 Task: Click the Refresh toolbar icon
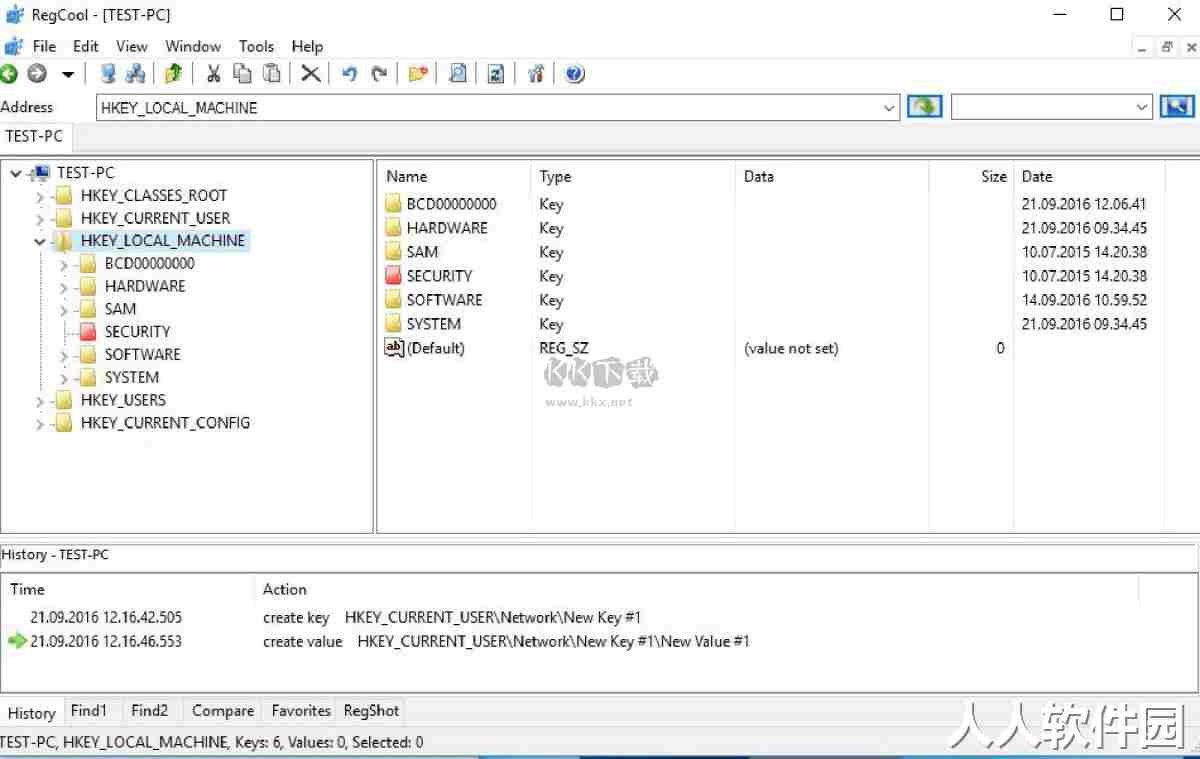[496, 73]
